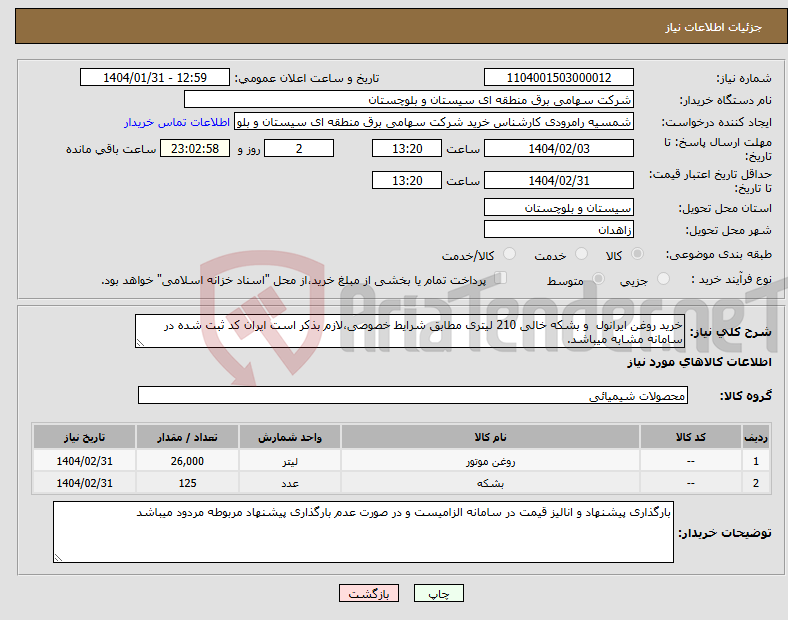Click the price validity date 1404/02/31 field
The height and width of the screenshot is (620, 788).
tap(558, 180)
